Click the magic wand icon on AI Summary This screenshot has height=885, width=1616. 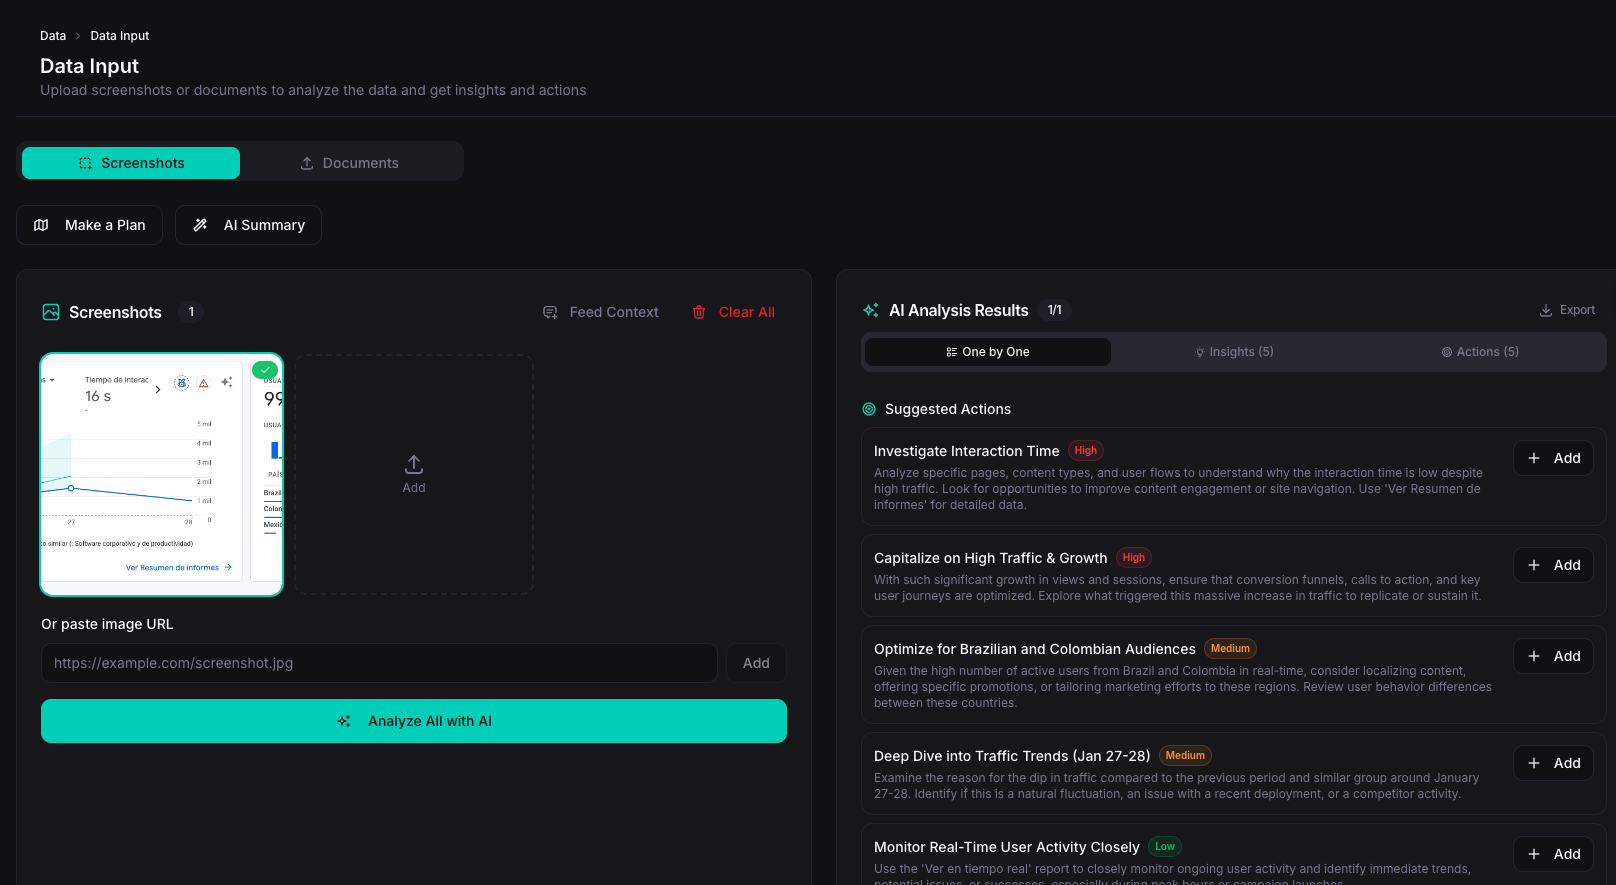[200, 225]
